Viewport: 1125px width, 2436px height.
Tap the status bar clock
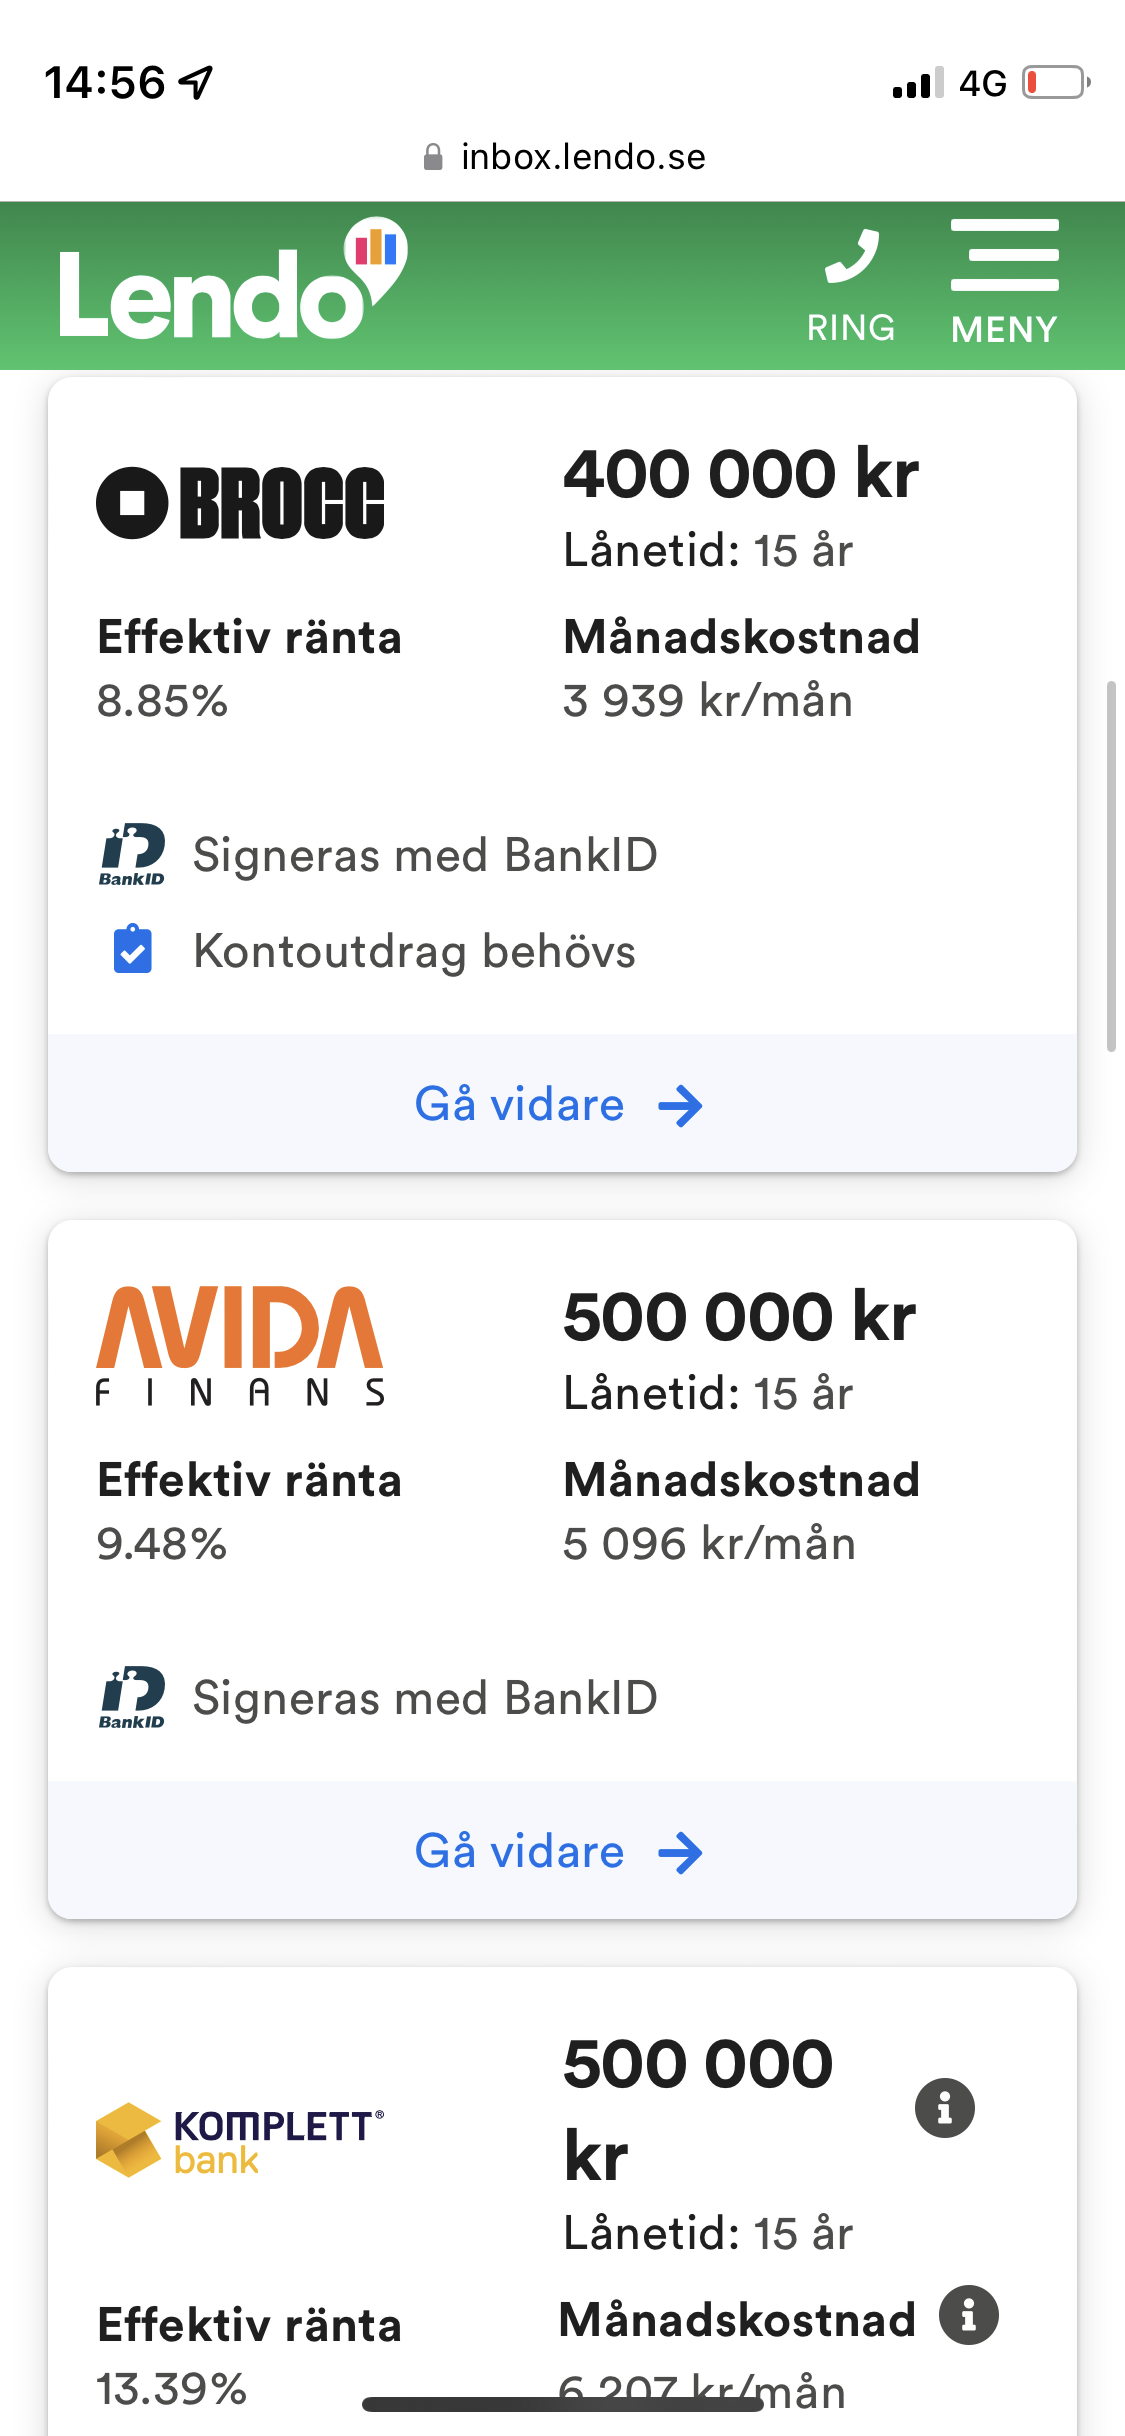tap(104, 82)
